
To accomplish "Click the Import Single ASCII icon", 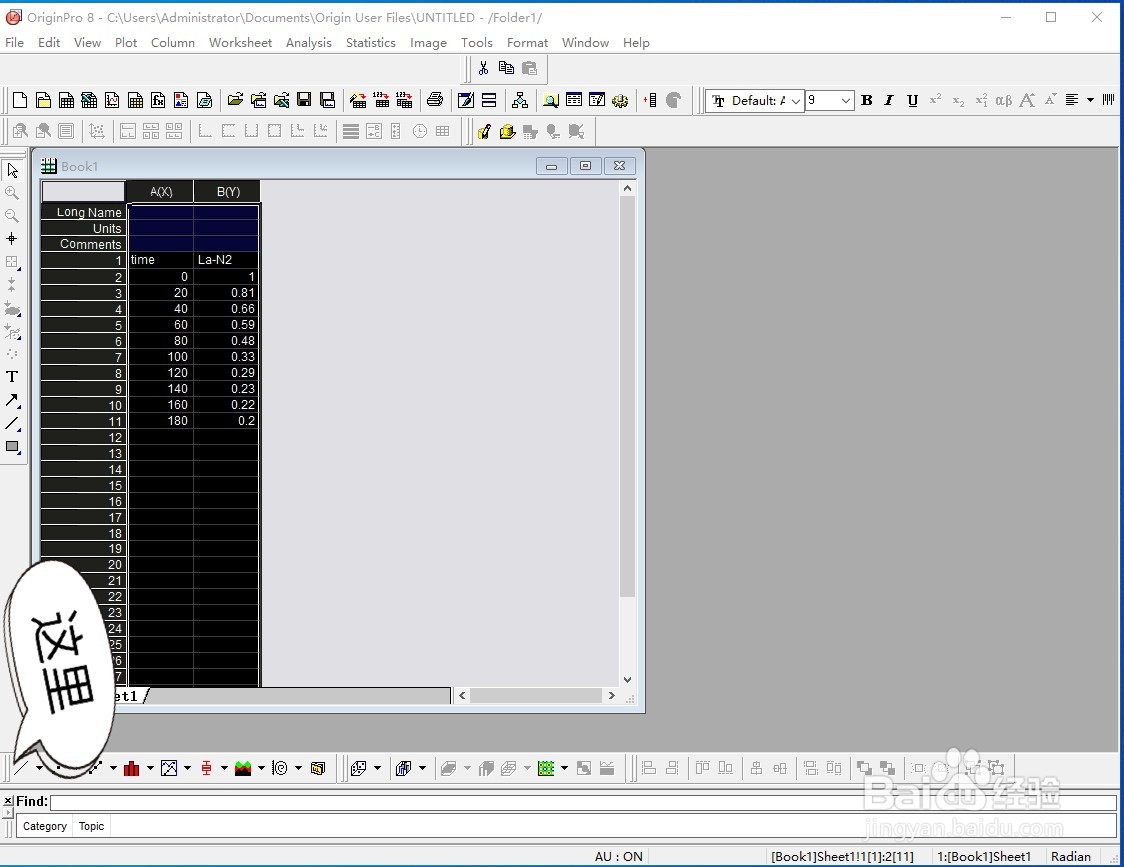I will [381, 100].
